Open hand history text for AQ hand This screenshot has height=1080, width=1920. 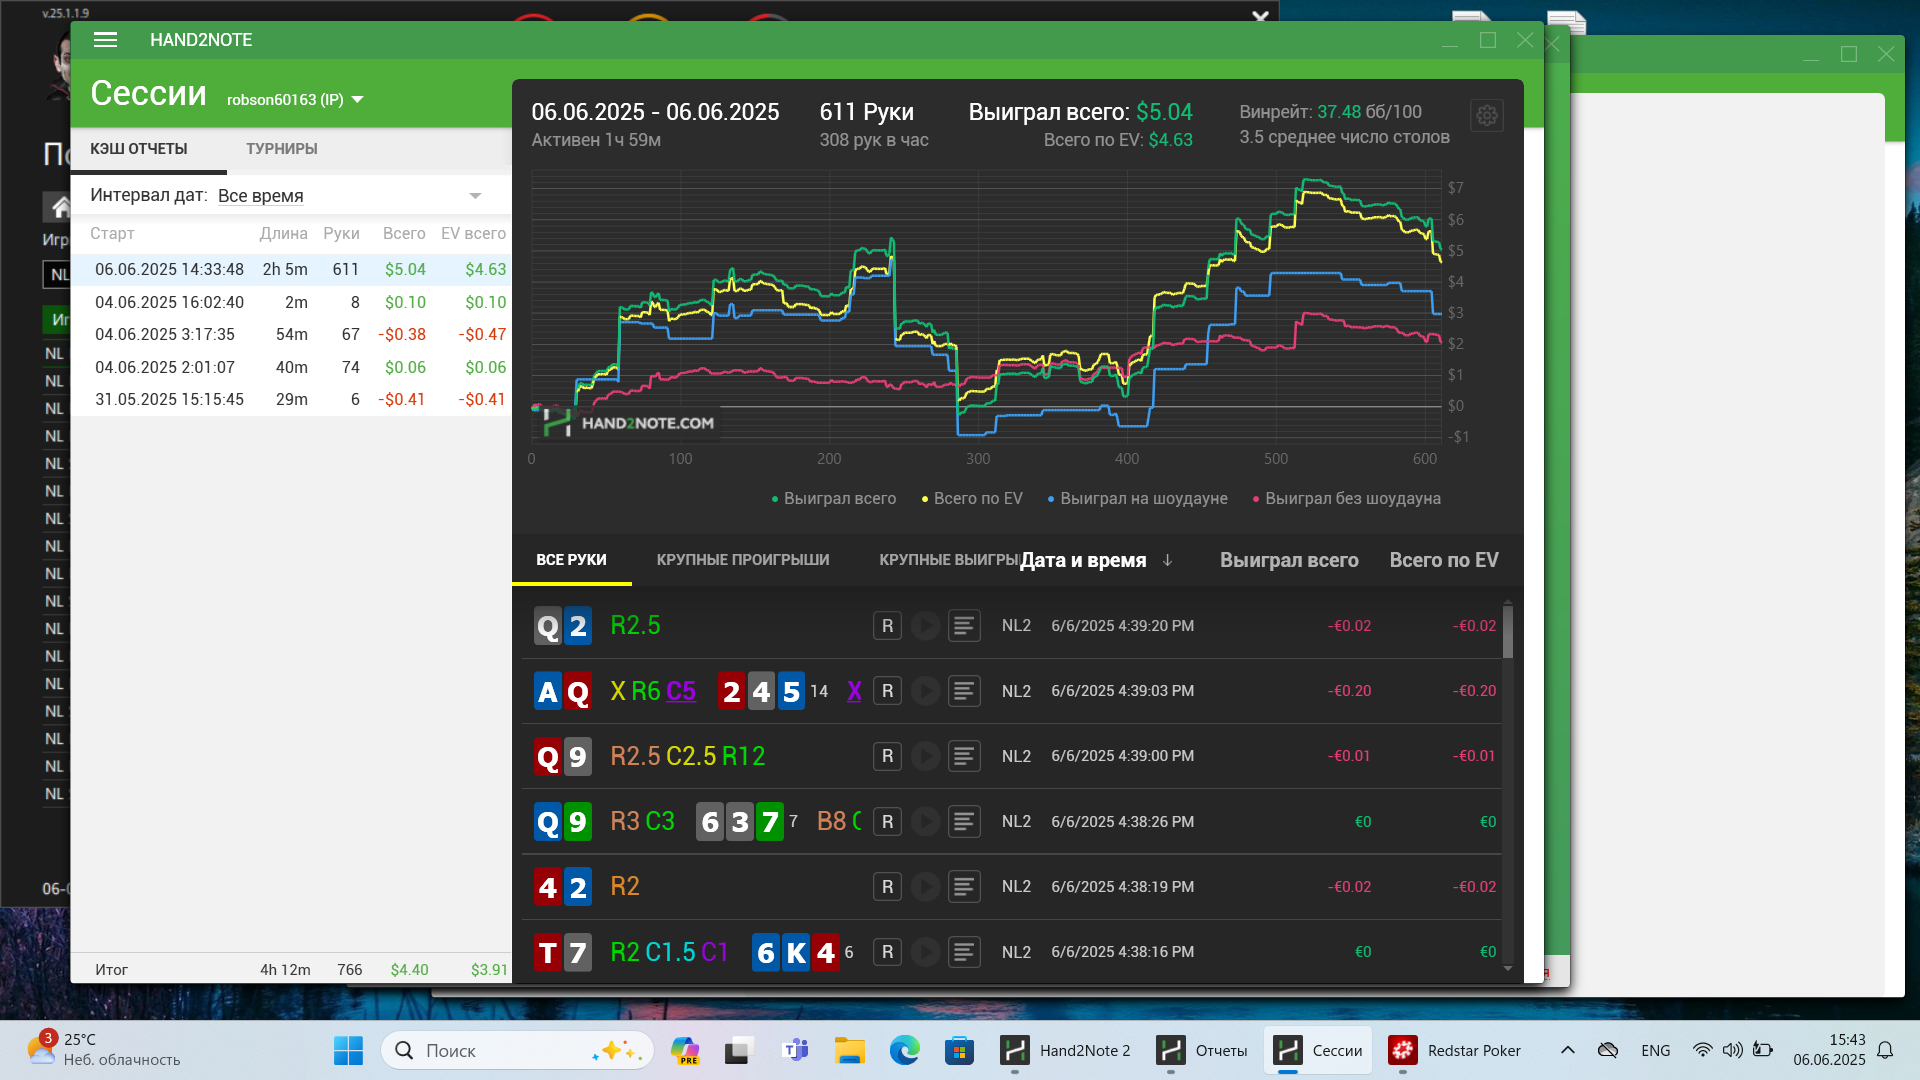[x=964, y=691]
